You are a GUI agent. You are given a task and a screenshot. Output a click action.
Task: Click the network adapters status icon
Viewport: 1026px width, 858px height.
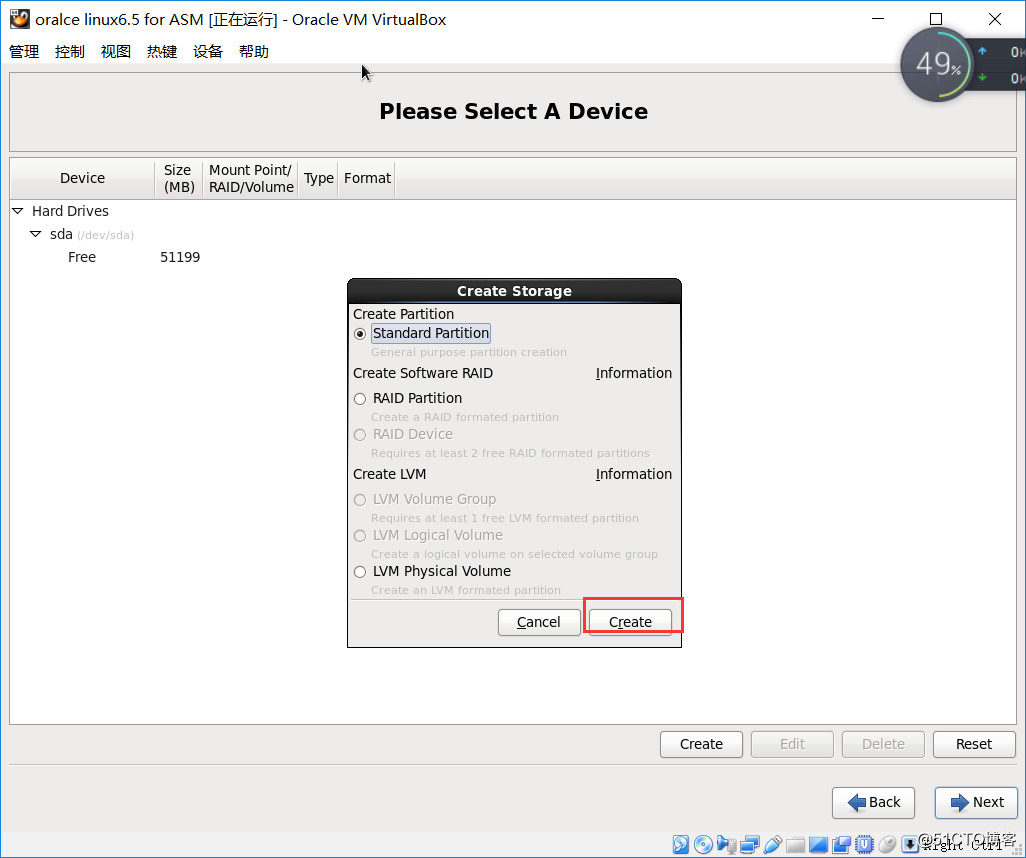tap(750, 844)
